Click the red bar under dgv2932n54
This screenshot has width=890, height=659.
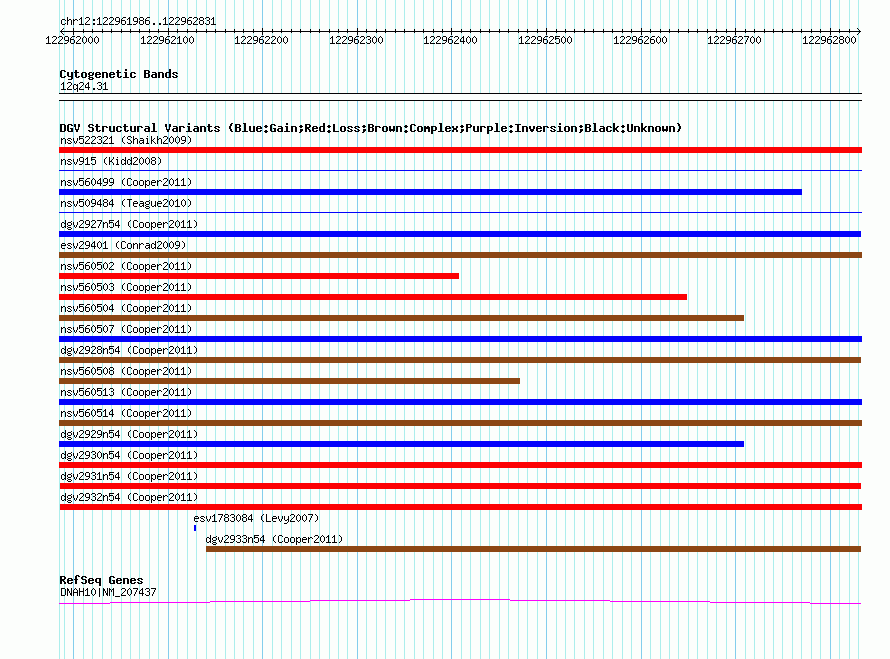tap(460, 507)
